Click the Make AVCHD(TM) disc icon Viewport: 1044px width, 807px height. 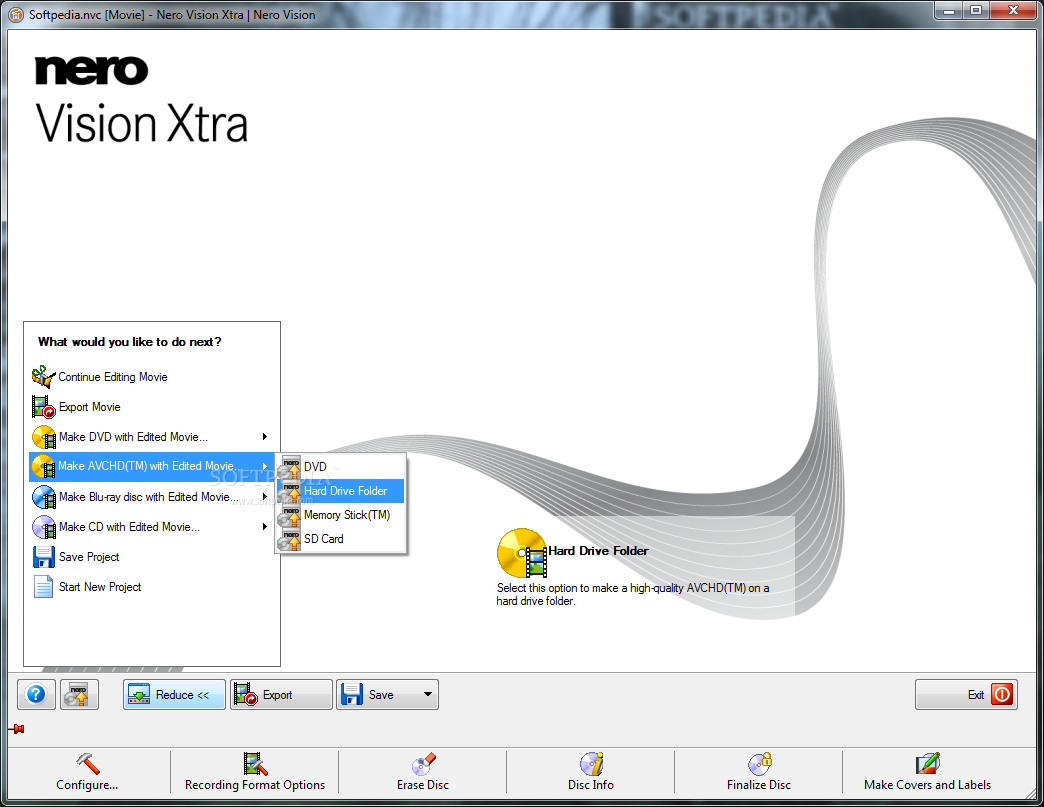tap(43, 466)
